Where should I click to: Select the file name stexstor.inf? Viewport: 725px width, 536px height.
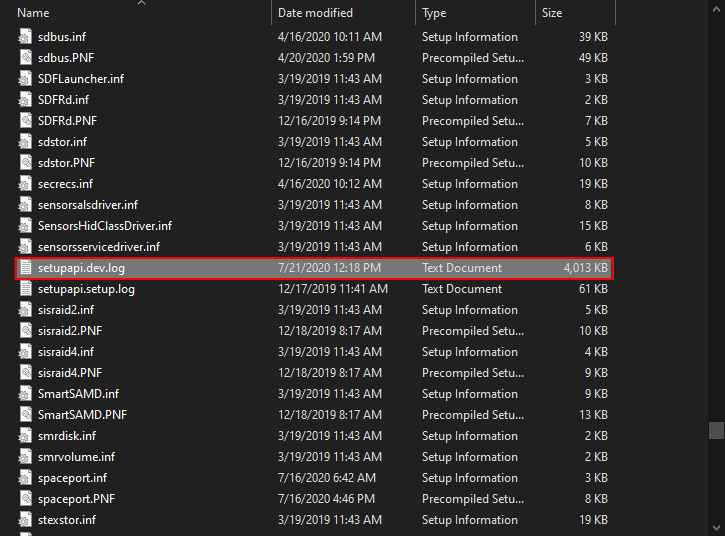(x=67, y=520)
